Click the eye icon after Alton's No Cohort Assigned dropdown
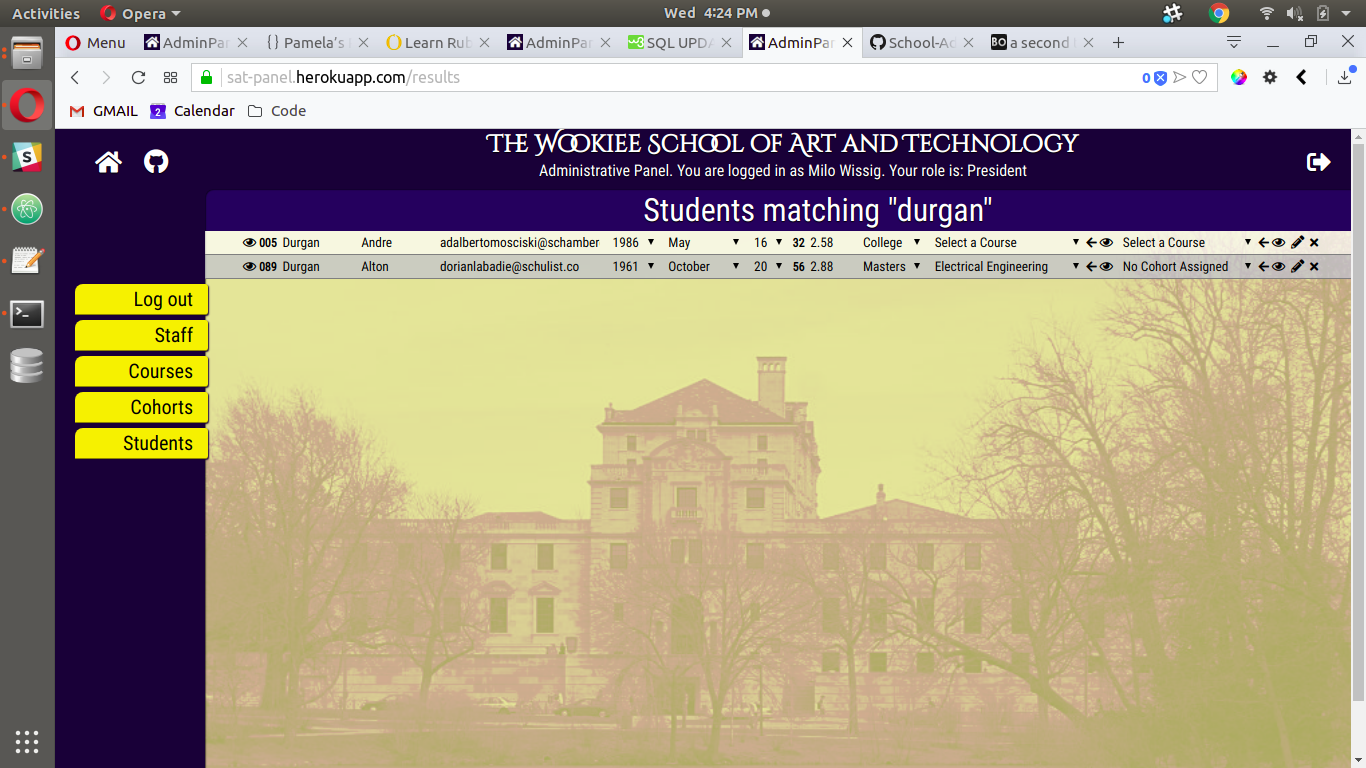The height and width of the screenshot is (768, 1366). click(1278, 266)
